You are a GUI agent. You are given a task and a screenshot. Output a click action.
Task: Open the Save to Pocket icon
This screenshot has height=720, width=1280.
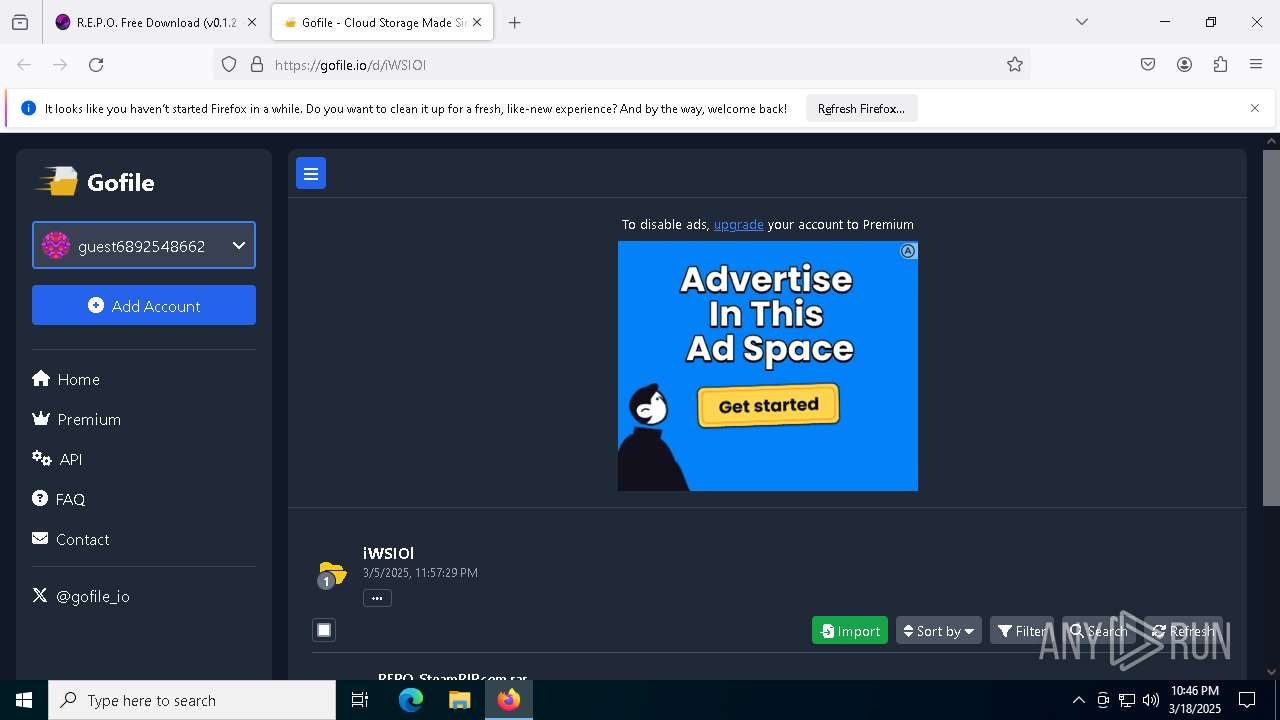(x=1148, y=65)
